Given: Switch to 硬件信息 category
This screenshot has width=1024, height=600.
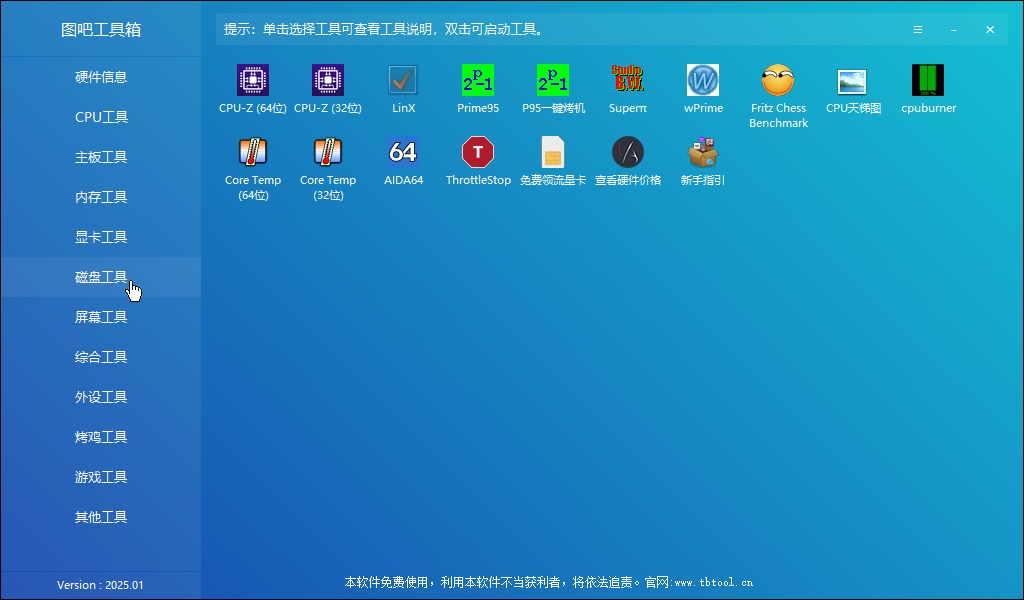Looking at the screenshot, I should click(x=101, y=77).
